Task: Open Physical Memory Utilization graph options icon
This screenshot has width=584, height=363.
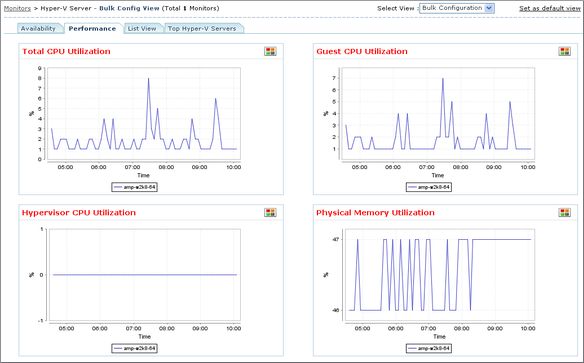Action: [x=565, y=213]
